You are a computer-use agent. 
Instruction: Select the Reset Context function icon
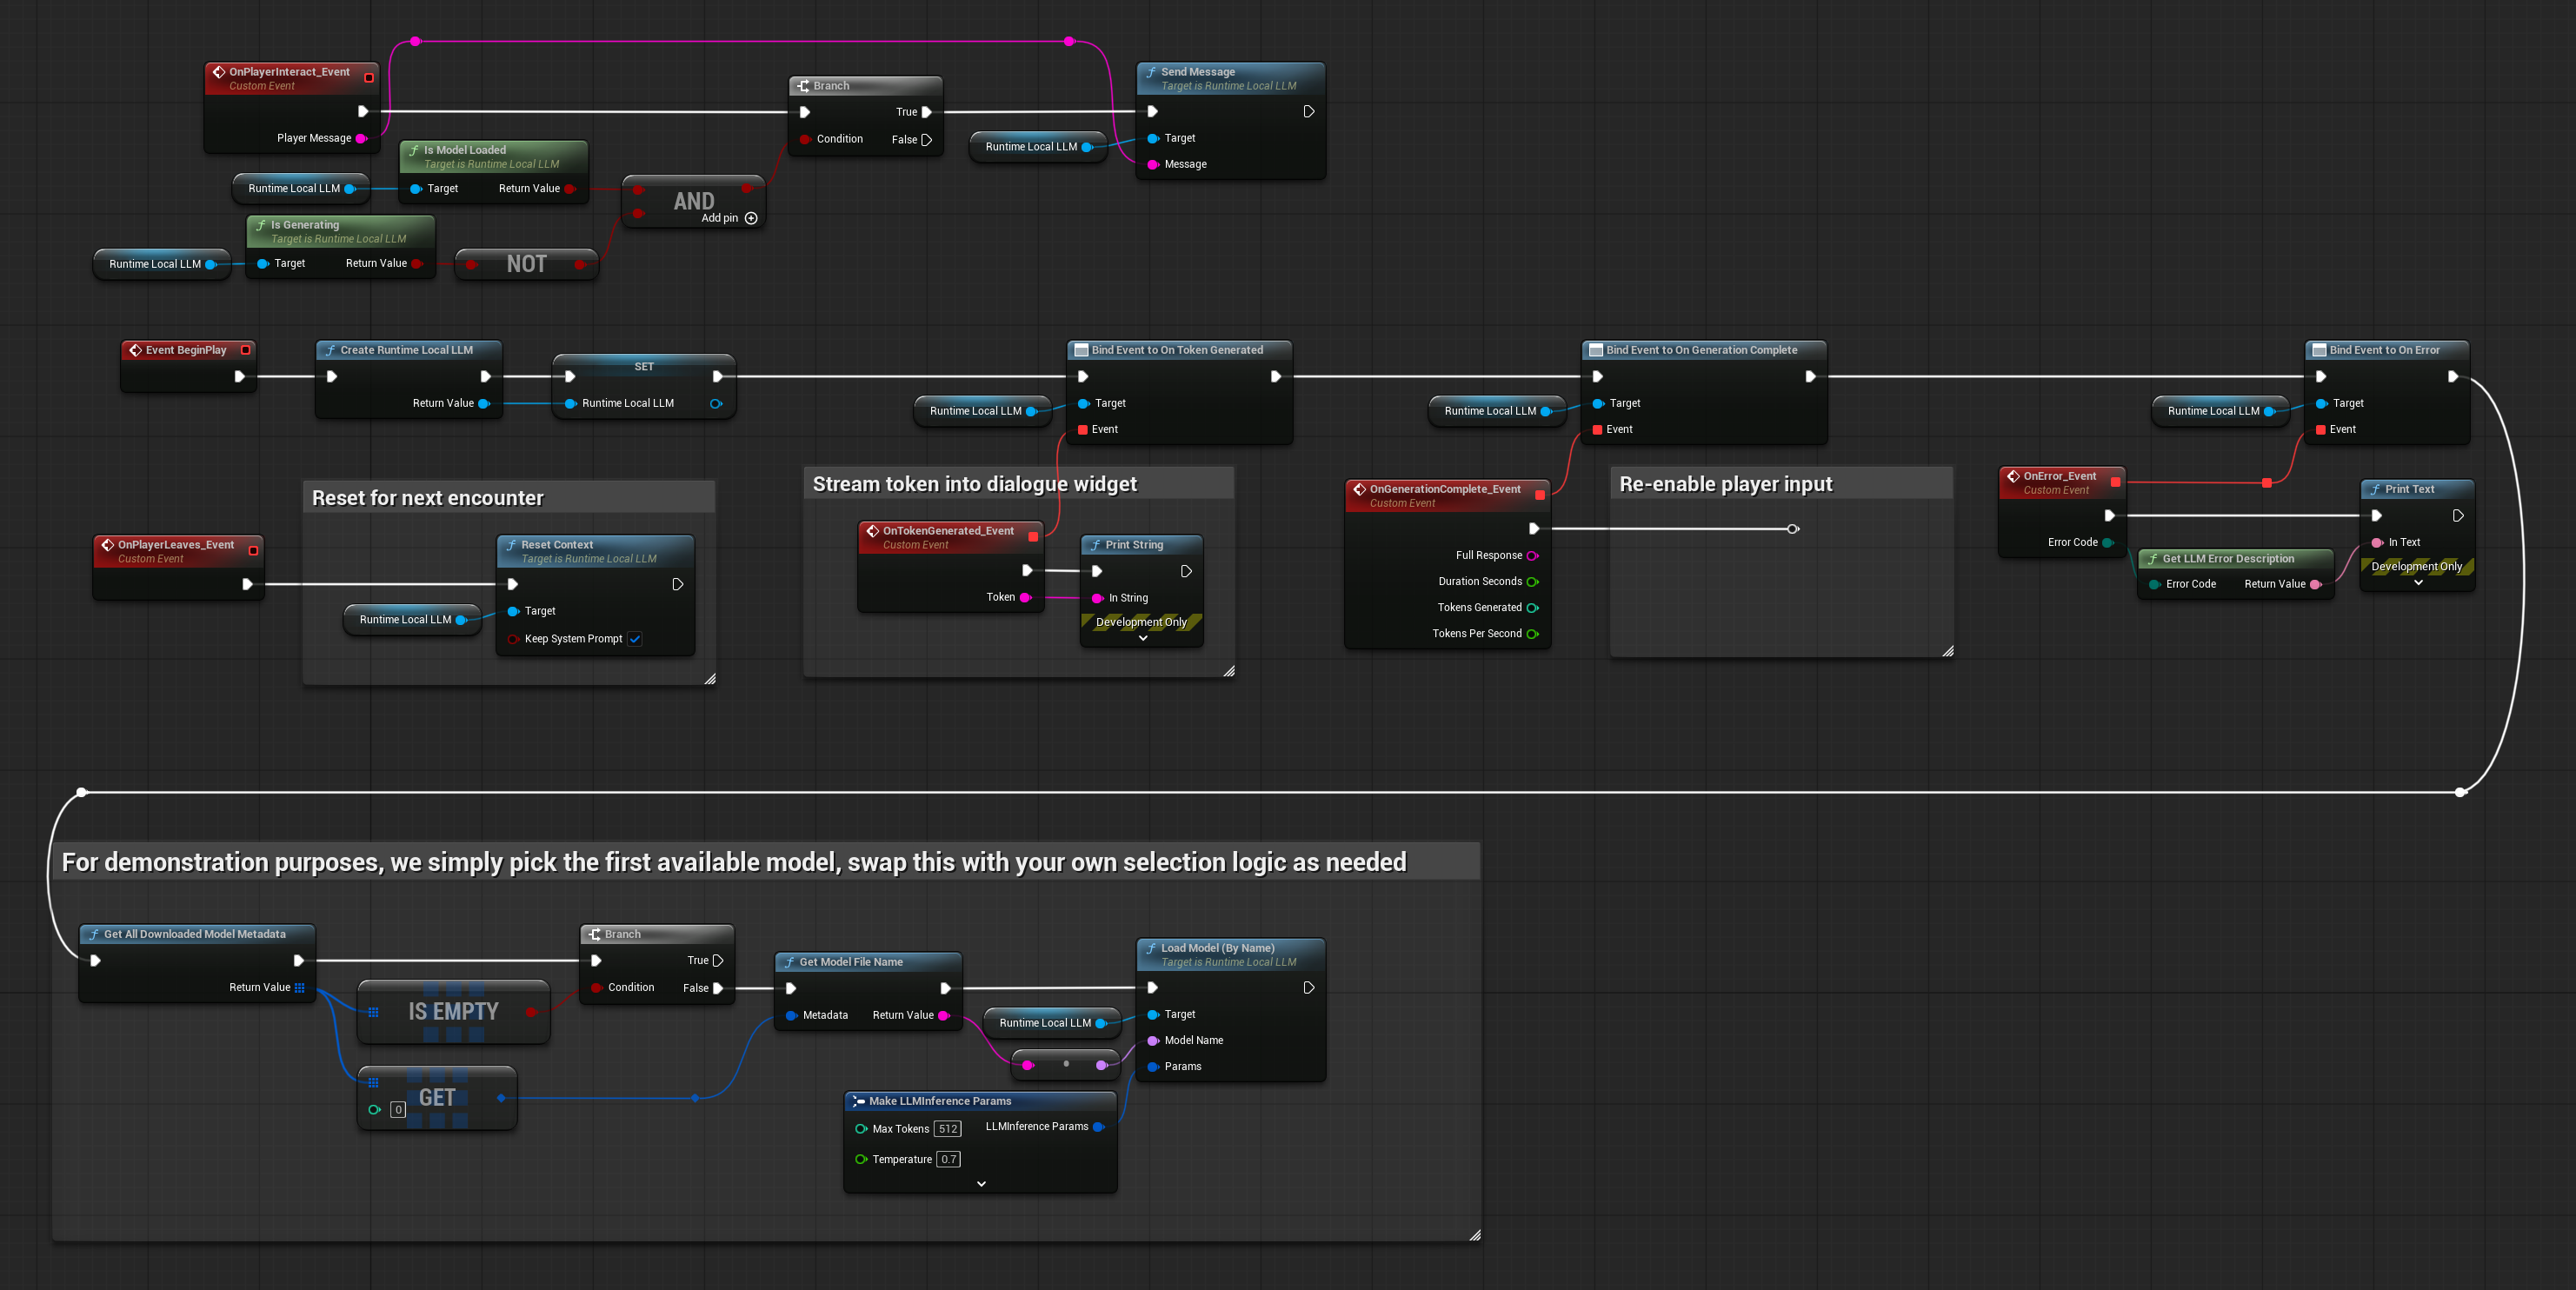point(510,544)
